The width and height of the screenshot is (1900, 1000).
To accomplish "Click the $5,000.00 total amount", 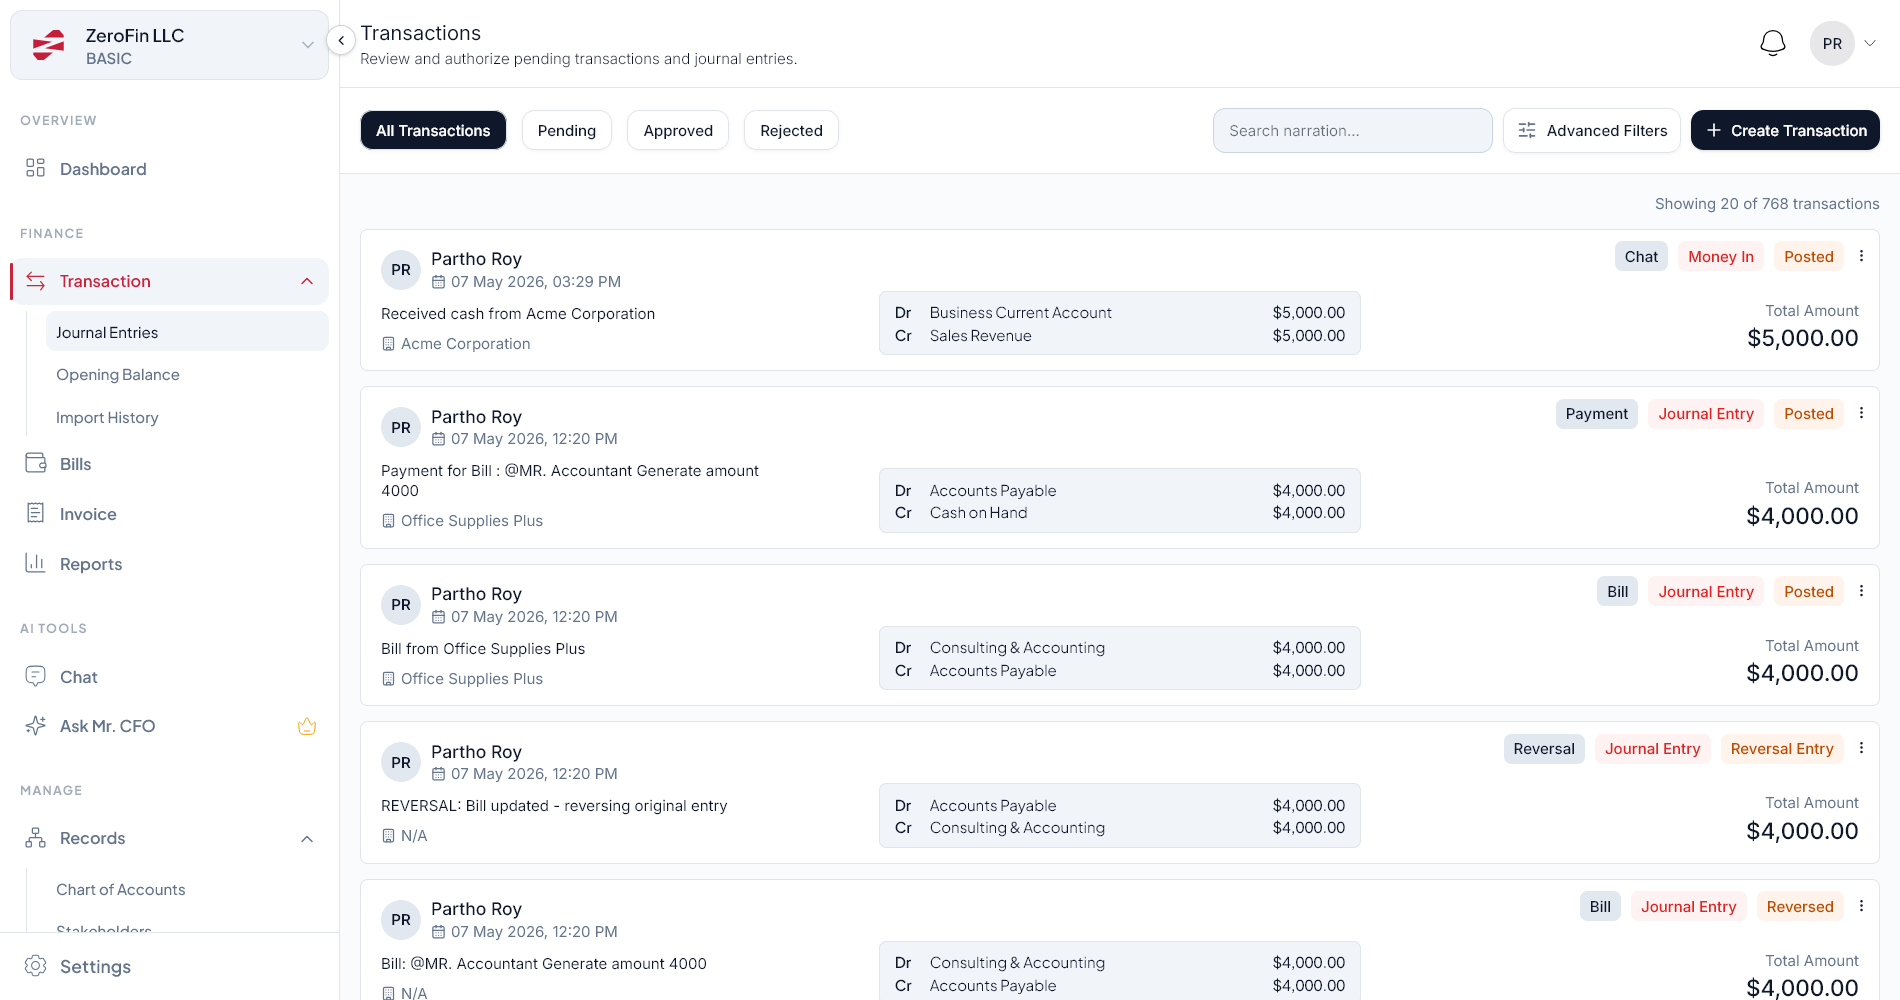I will point(1802,338).
